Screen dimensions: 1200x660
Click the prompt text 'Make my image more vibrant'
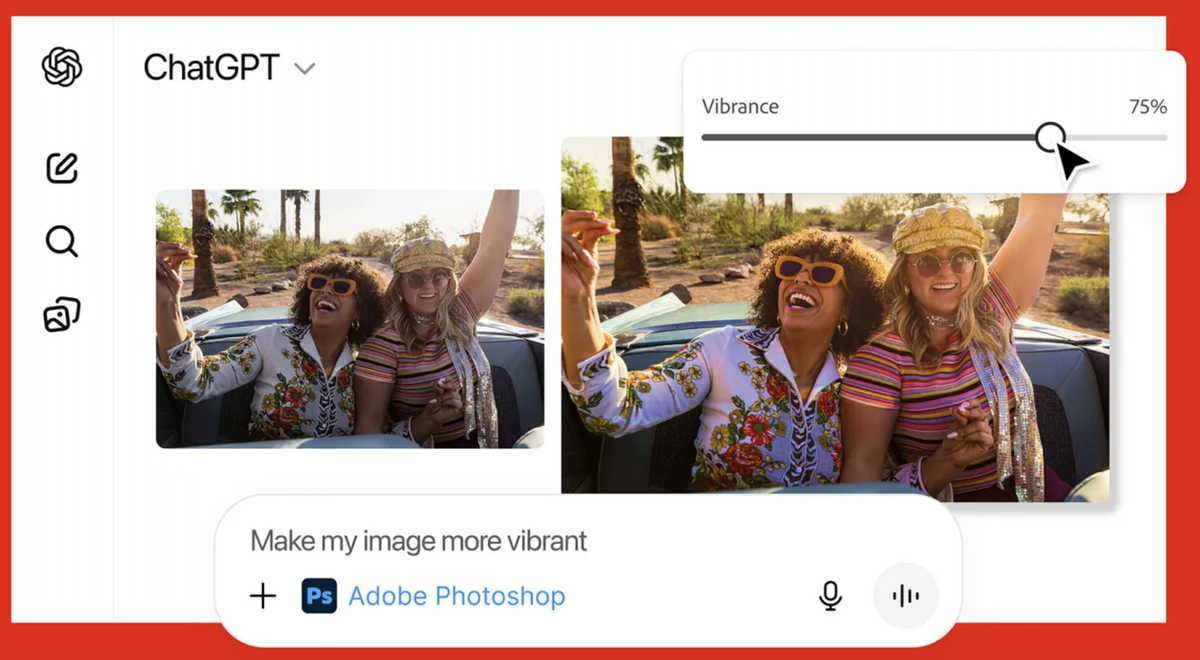[418, 540]
